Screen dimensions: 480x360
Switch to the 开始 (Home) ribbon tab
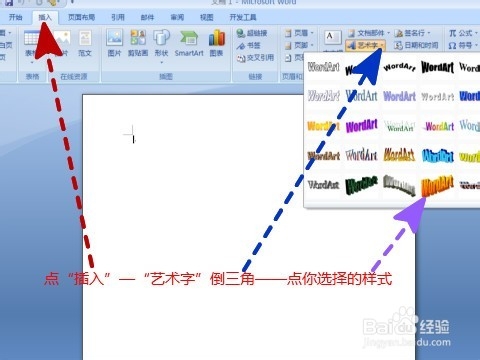[x=15, y=17]
